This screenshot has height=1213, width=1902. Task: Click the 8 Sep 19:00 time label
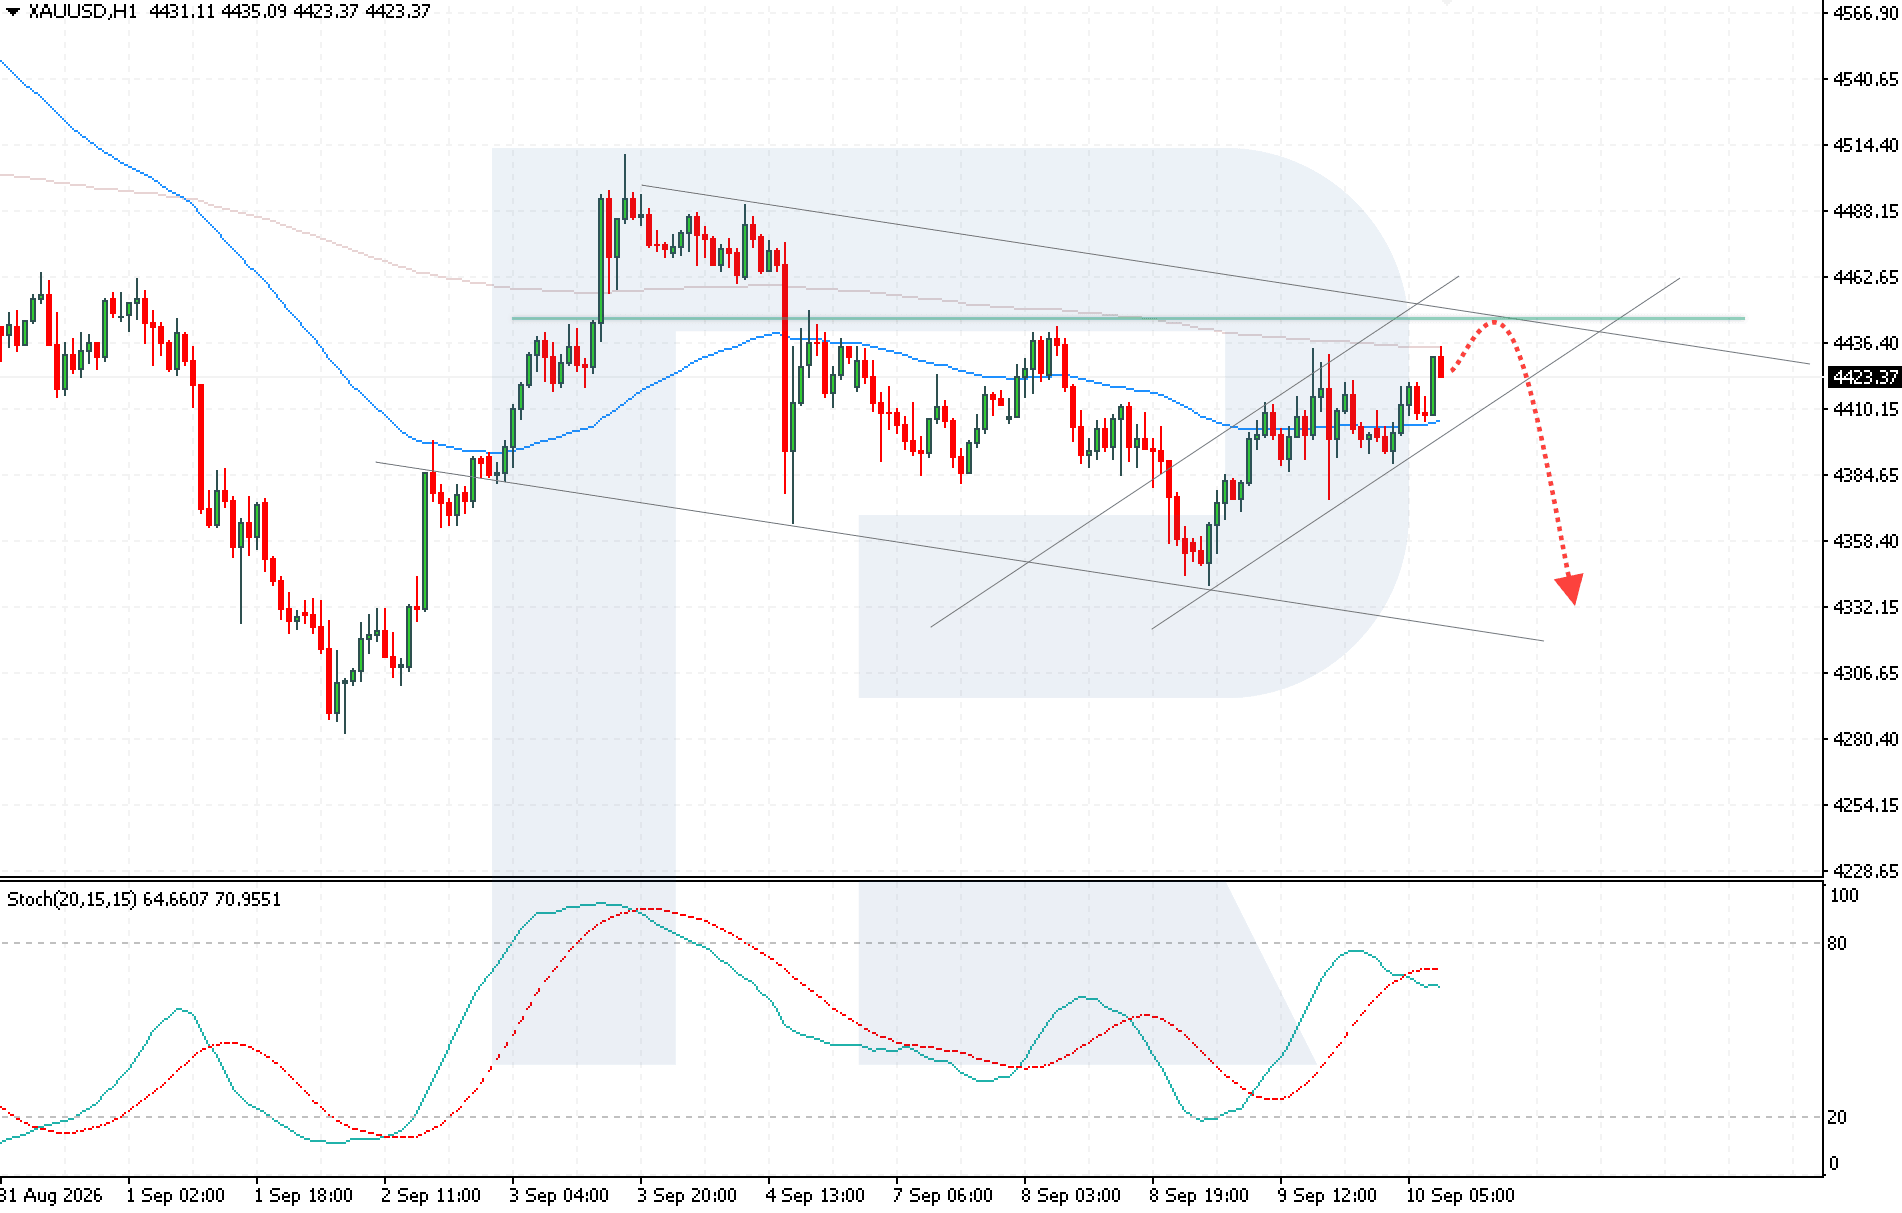pos(1199,1195)
